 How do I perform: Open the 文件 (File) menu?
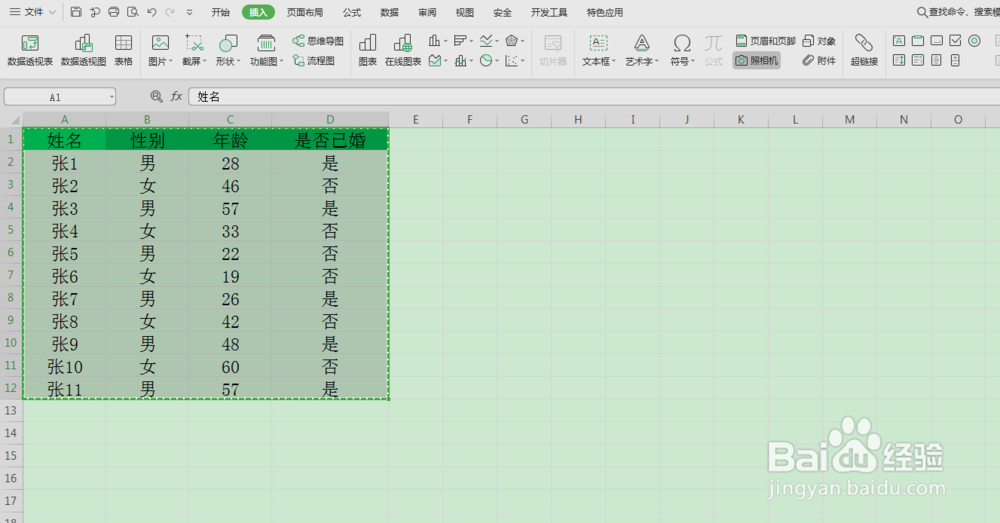point(33,12)
